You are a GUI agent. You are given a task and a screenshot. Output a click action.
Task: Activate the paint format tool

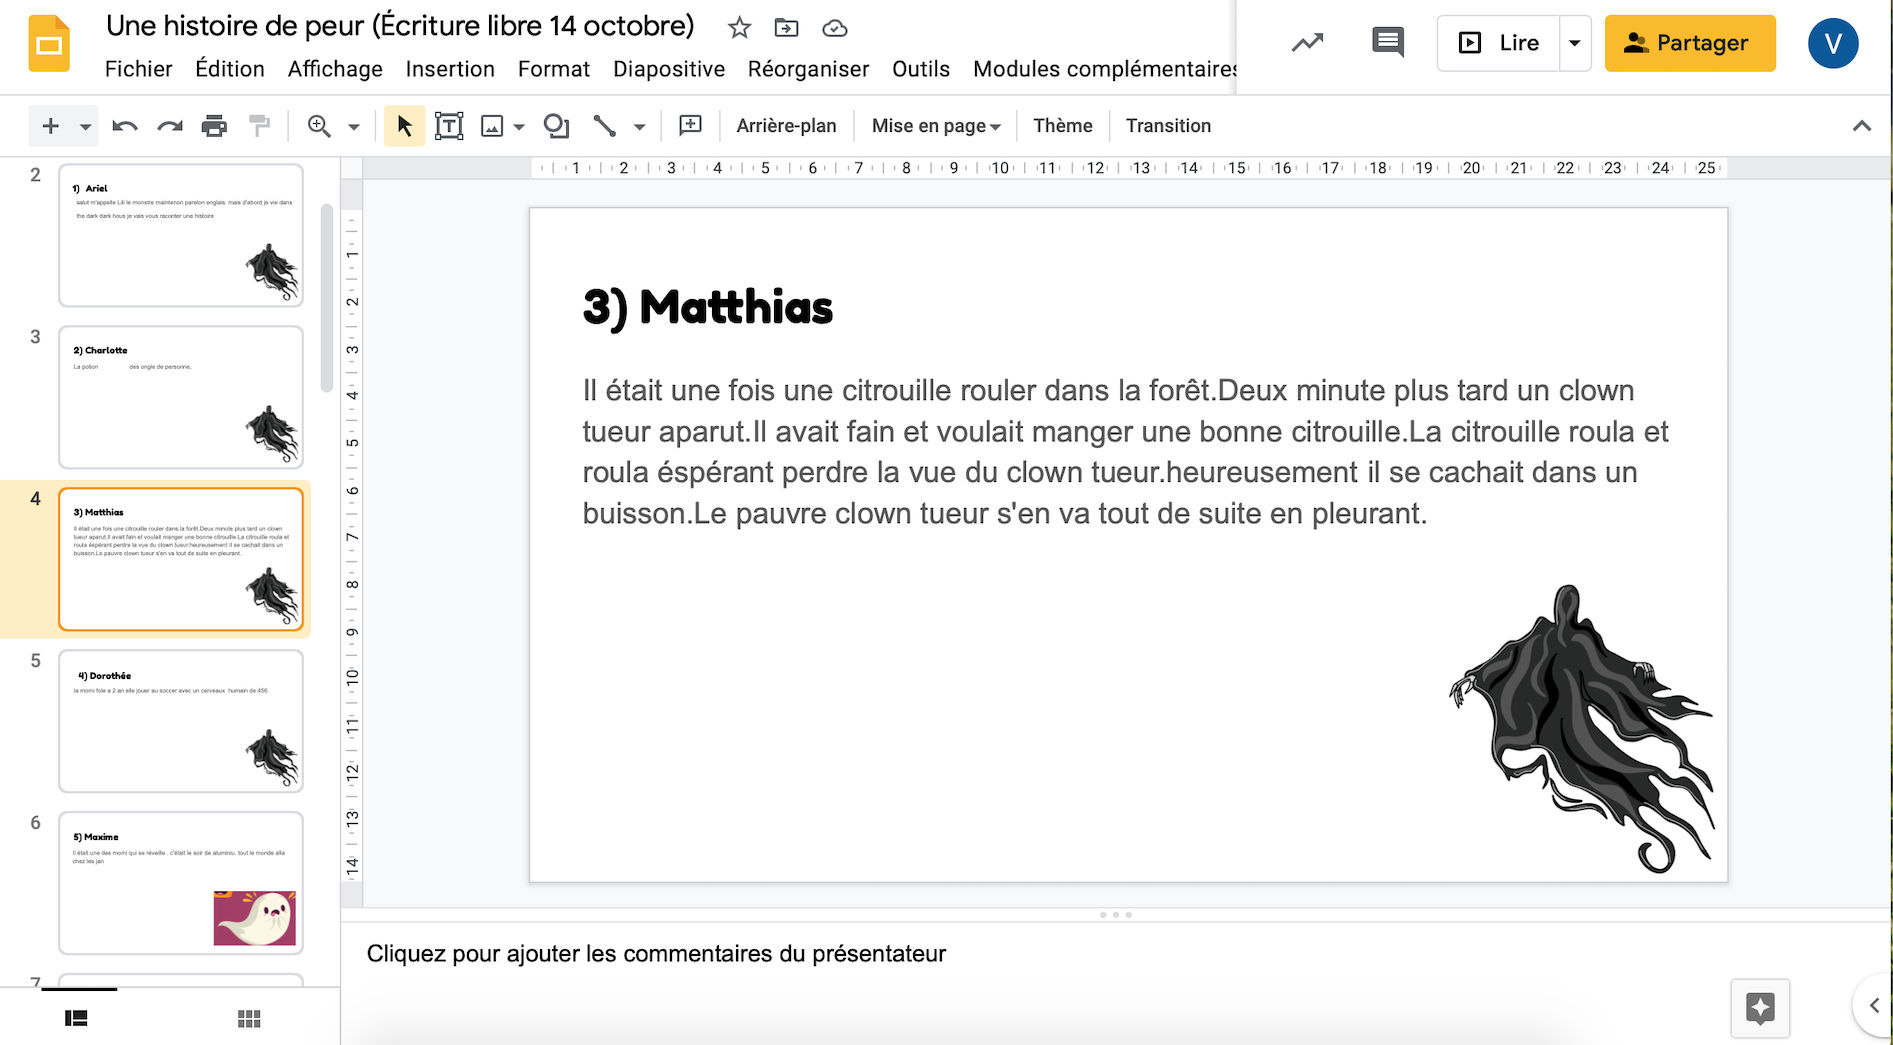tap(259, 126)
